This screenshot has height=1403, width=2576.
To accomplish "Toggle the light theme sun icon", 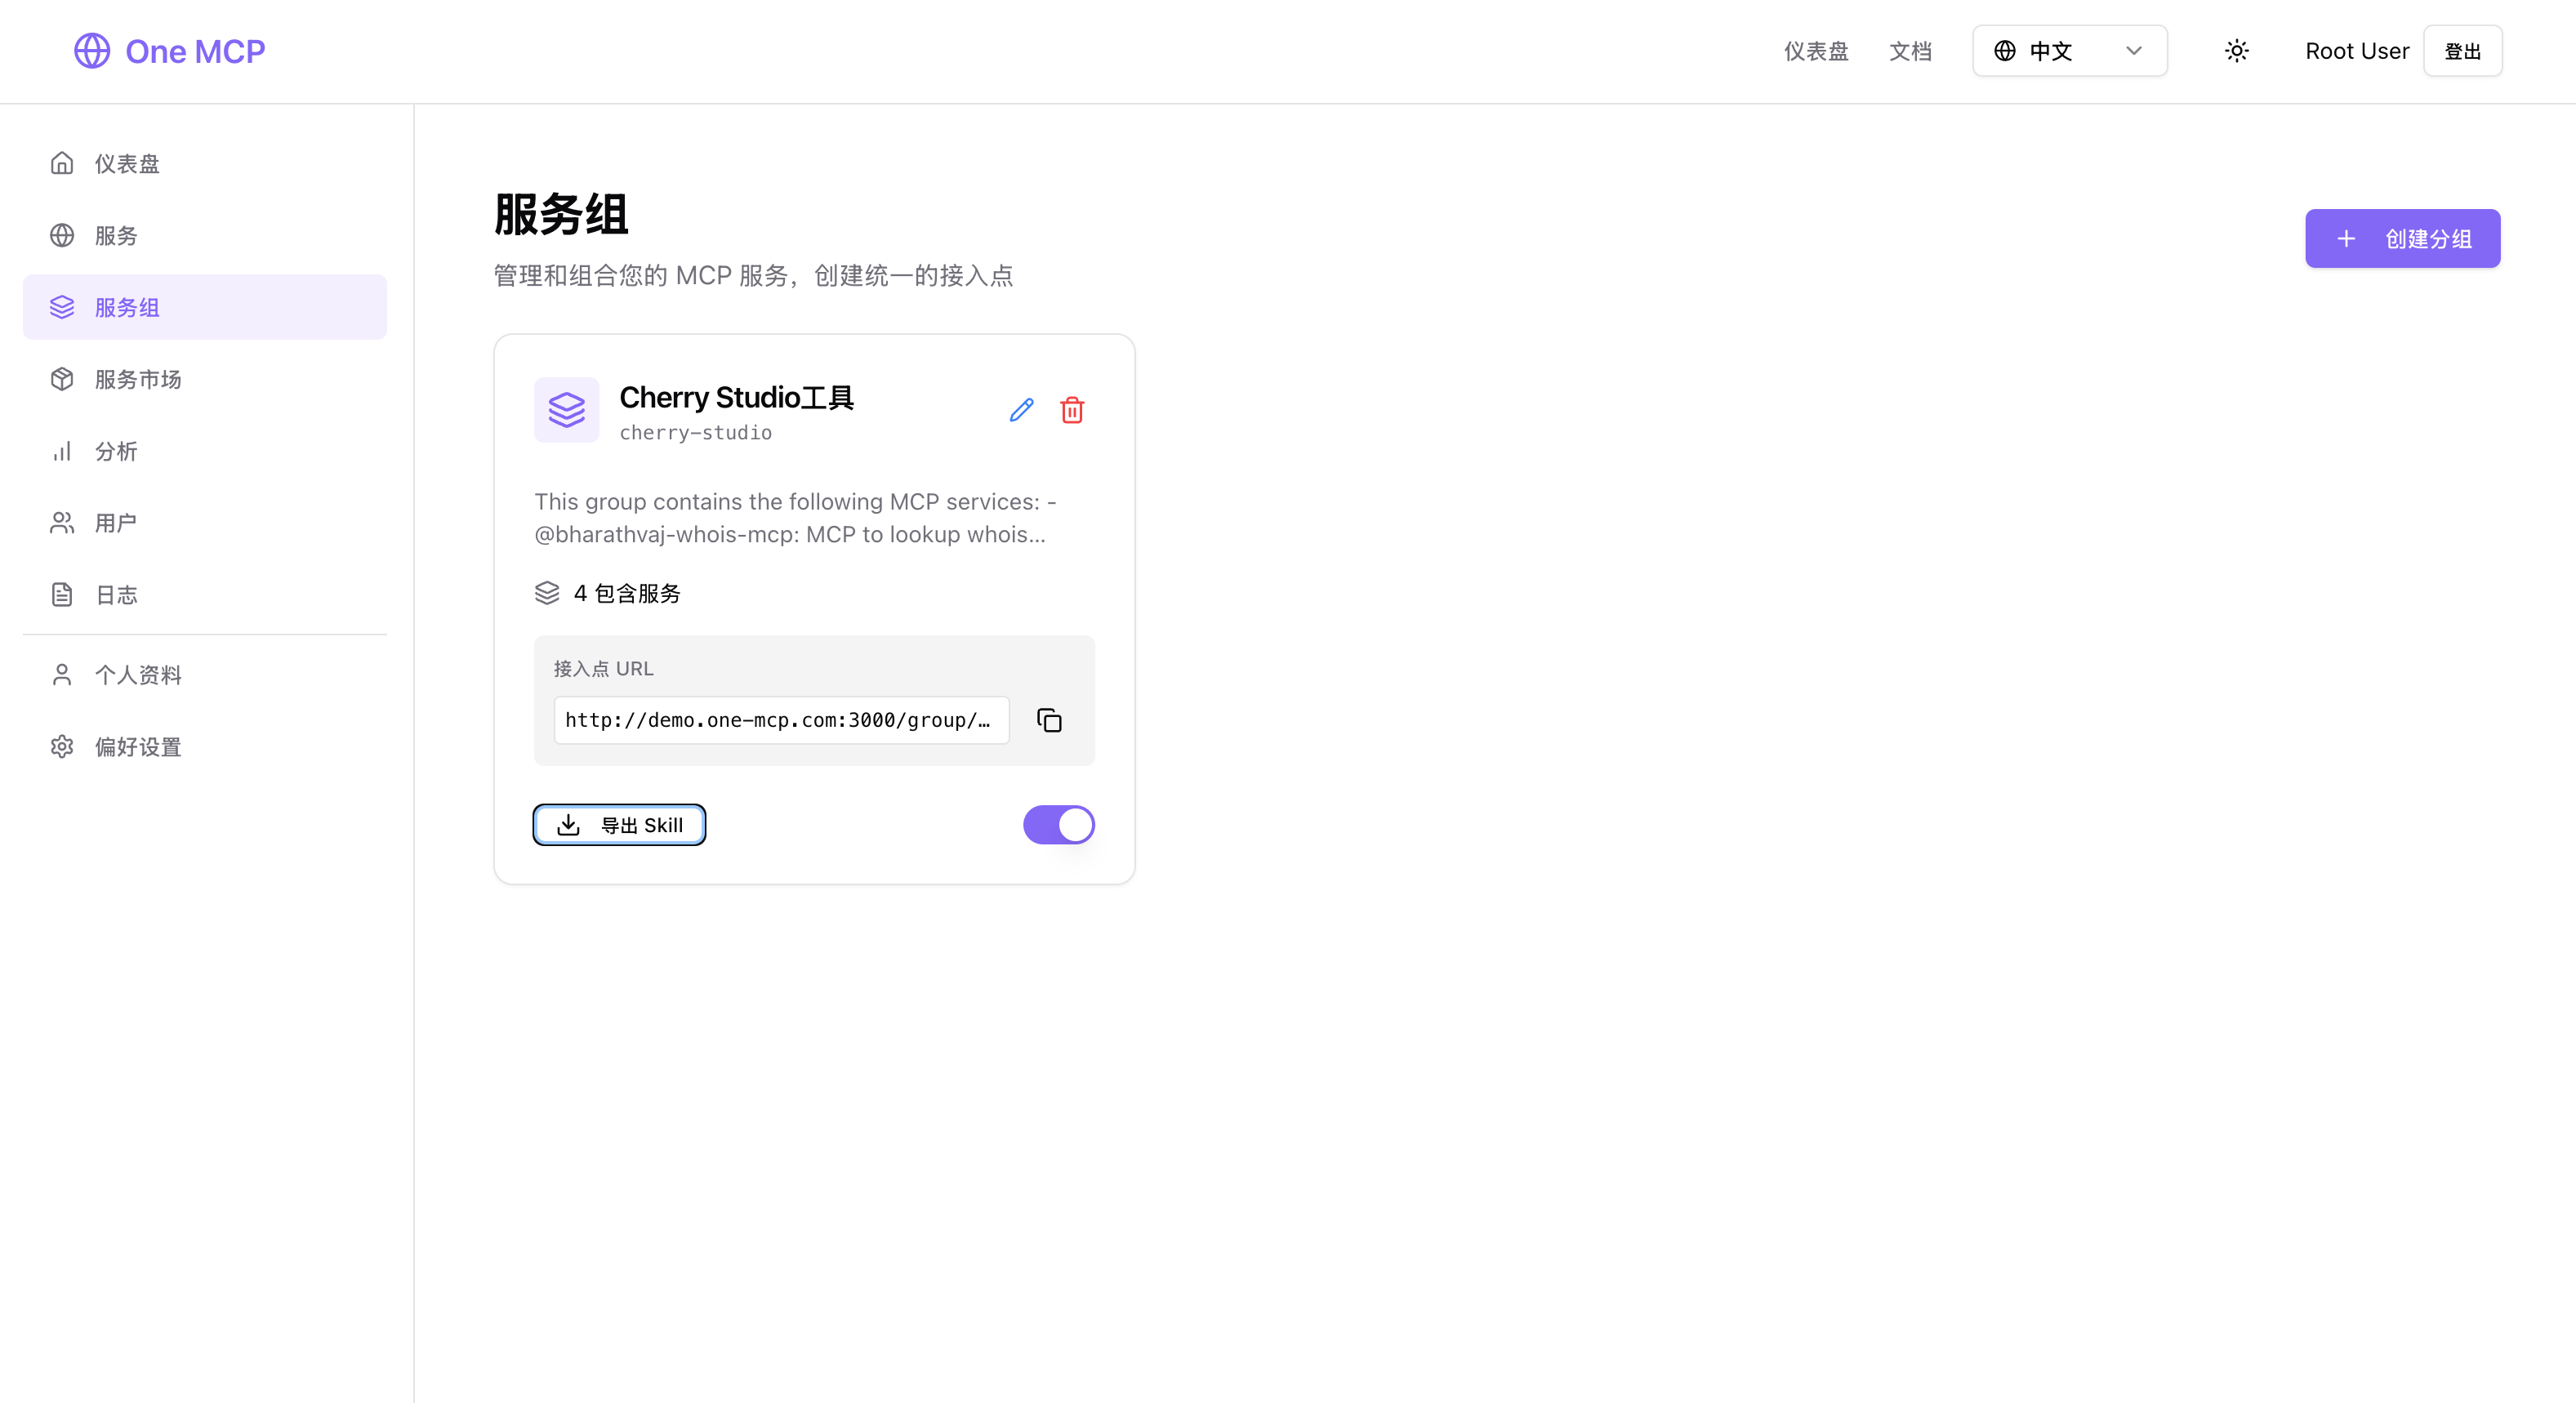I will tap(2237, 51).
